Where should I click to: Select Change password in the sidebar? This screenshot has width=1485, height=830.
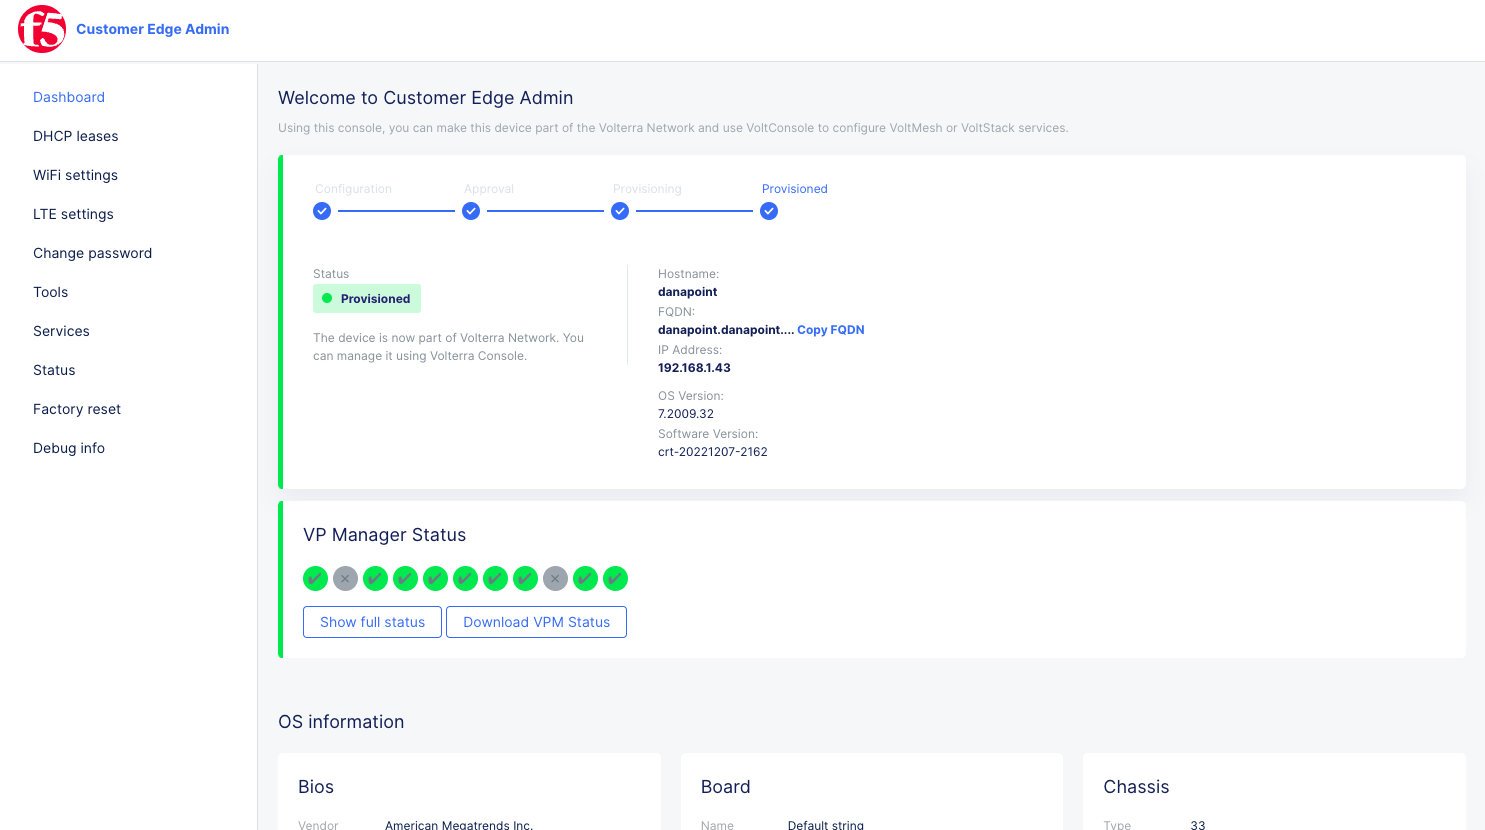click(x=92, y=253)
